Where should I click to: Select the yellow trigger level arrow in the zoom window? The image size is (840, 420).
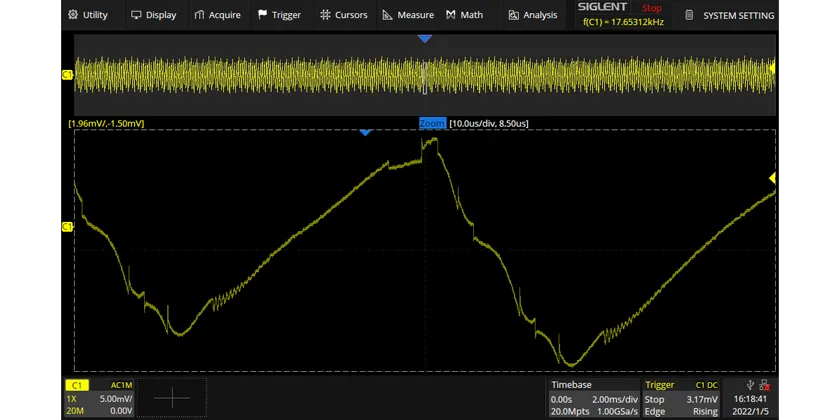(772, 178)
